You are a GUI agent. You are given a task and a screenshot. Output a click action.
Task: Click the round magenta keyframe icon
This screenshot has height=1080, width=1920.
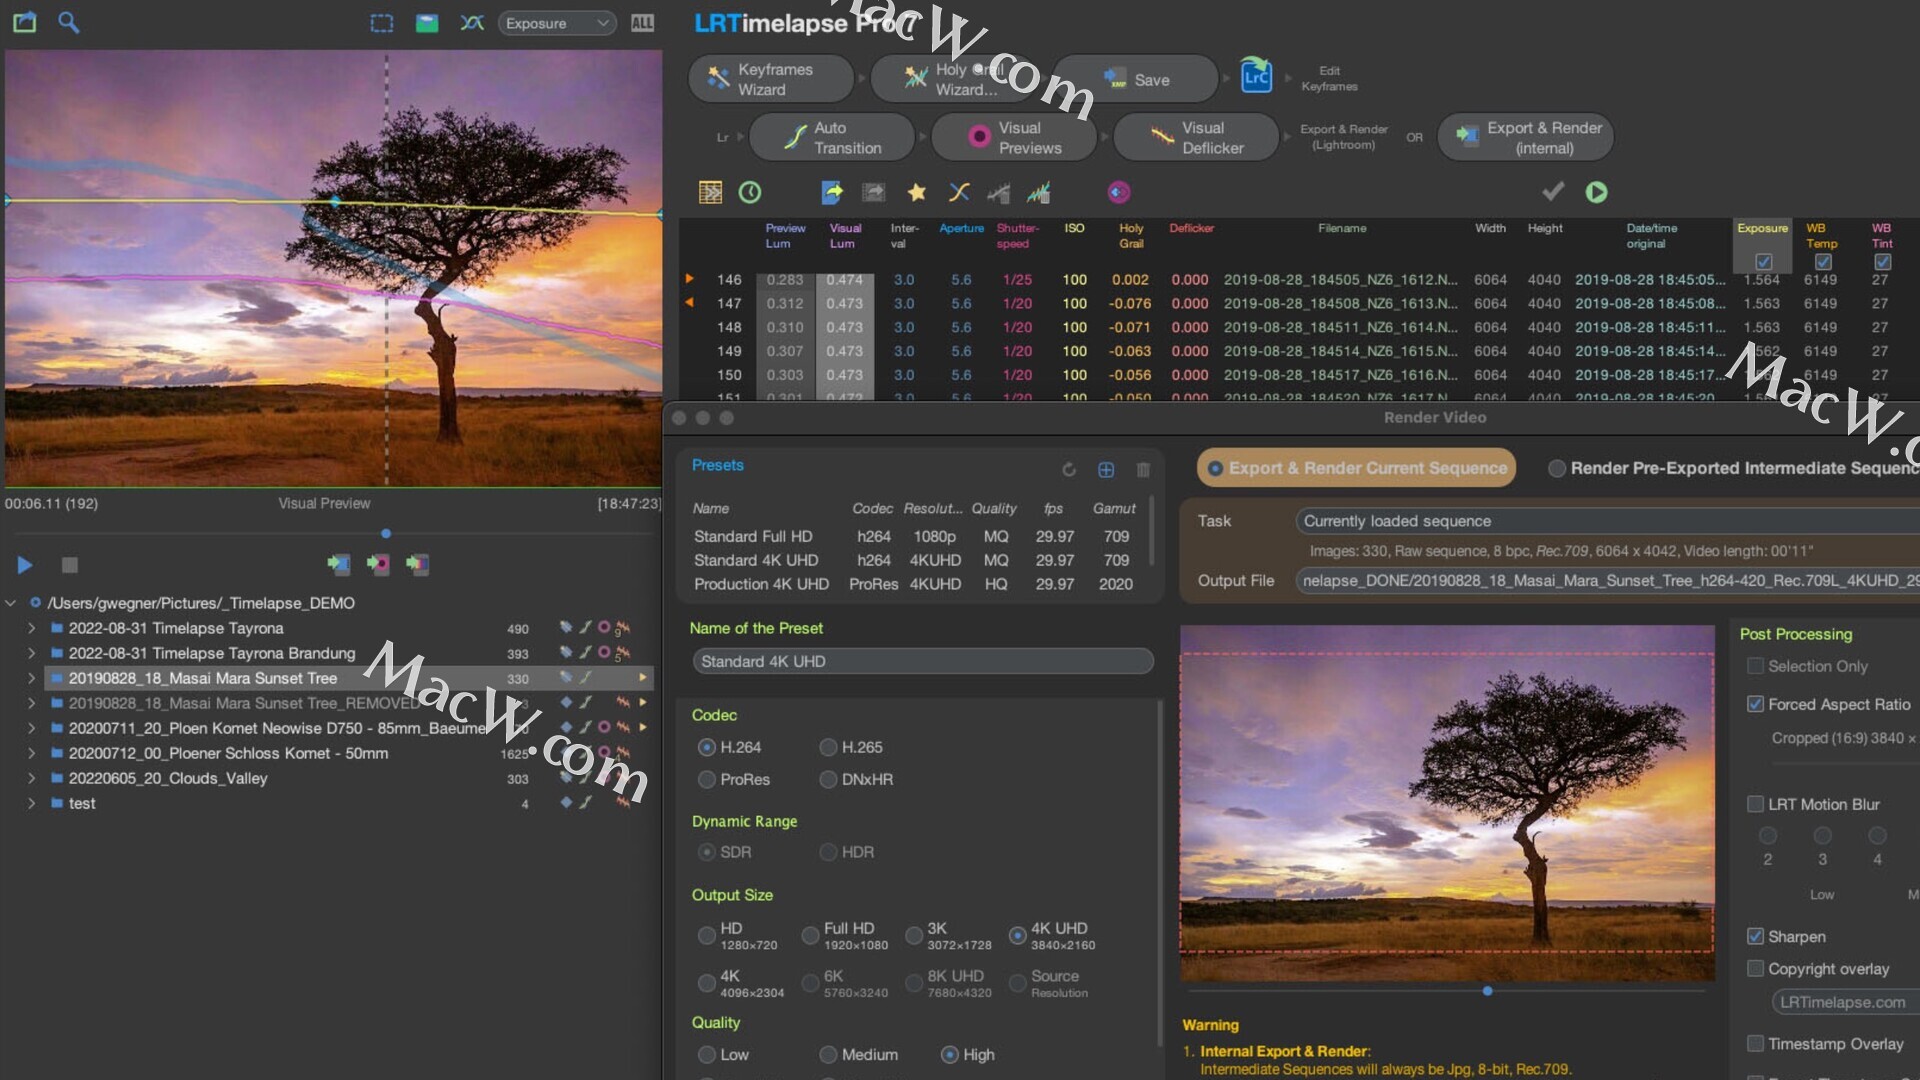click(x=1119, y=192)
